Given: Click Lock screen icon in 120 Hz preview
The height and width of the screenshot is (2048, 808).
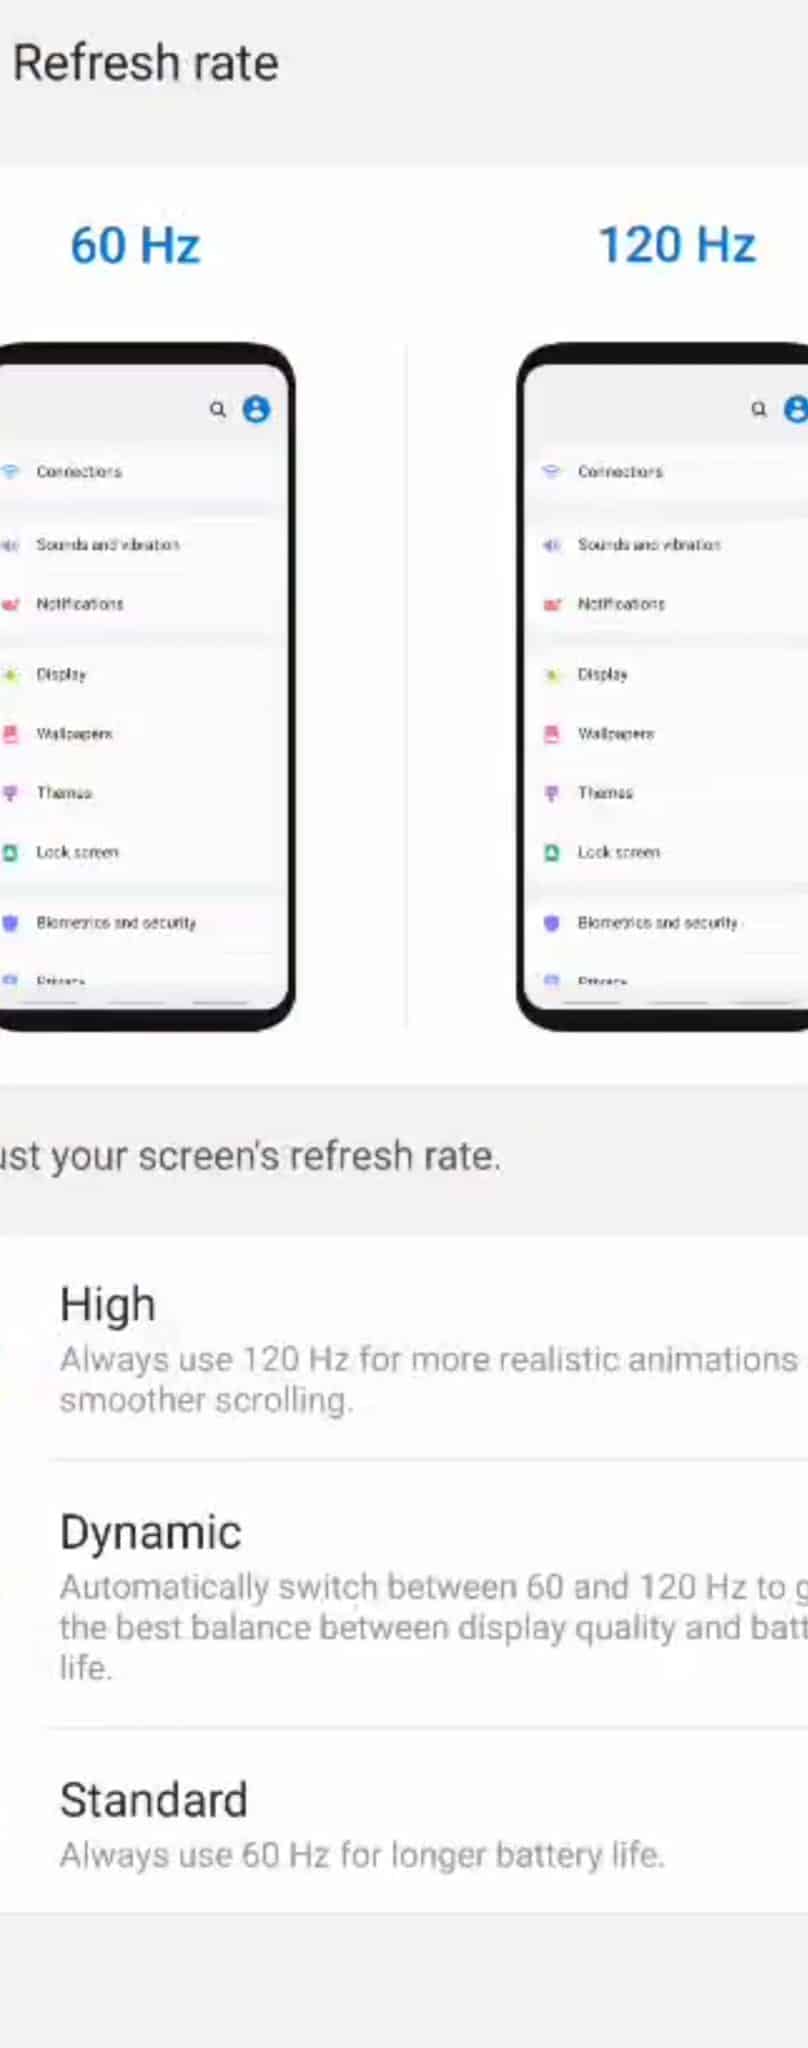Looking at the screenshot, I should 551,853.
